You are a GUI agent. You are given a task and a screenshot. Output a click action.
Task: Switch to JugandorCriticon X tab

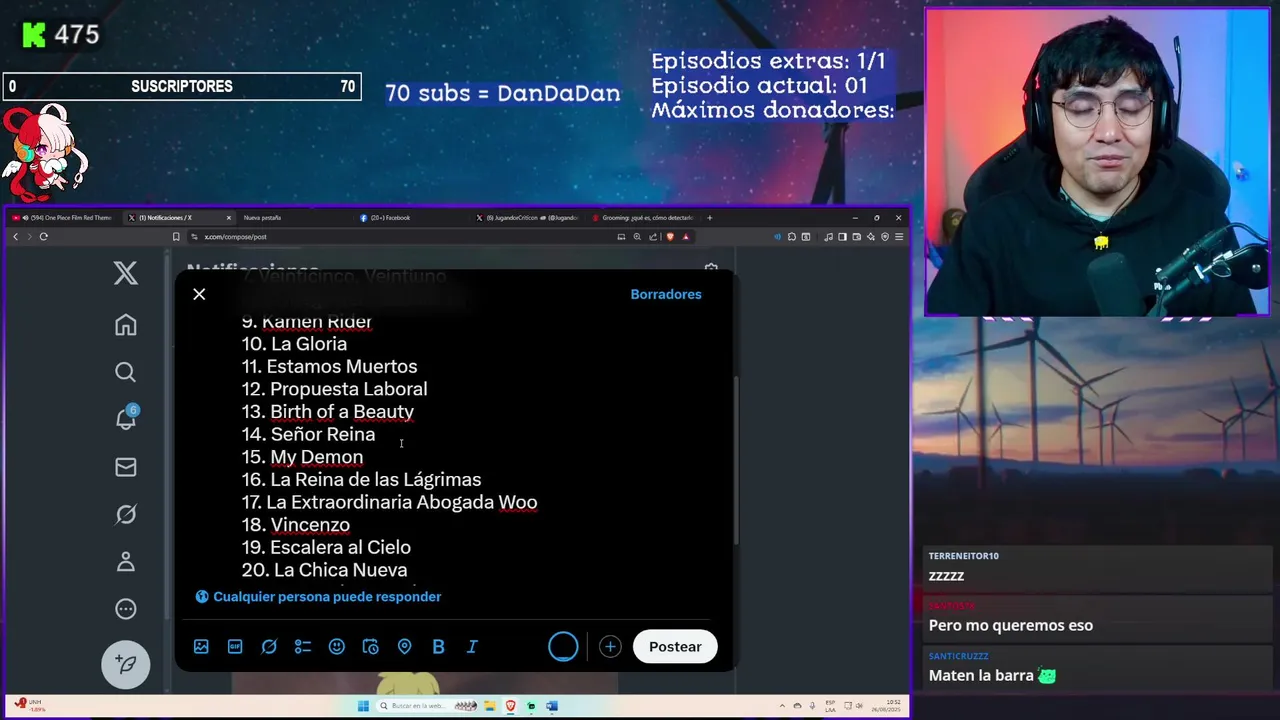click(x=528, y=217)
